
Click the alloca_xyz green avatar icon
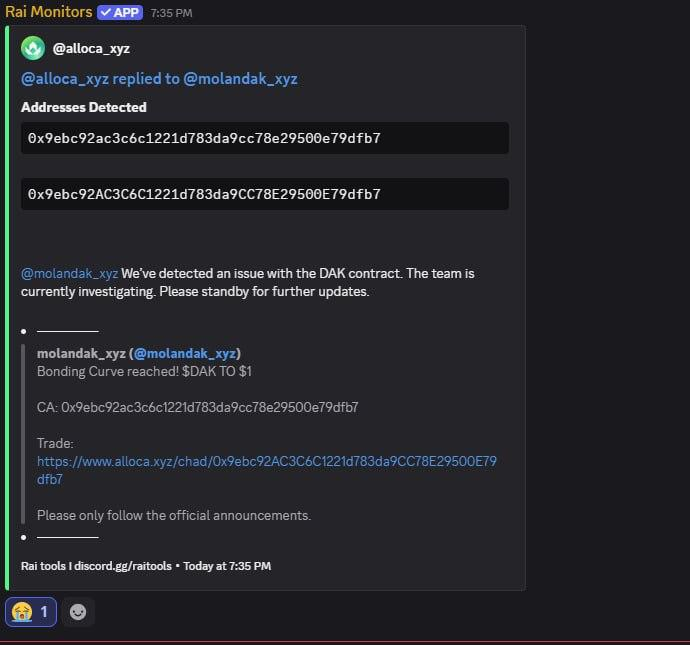pos(33,48)
